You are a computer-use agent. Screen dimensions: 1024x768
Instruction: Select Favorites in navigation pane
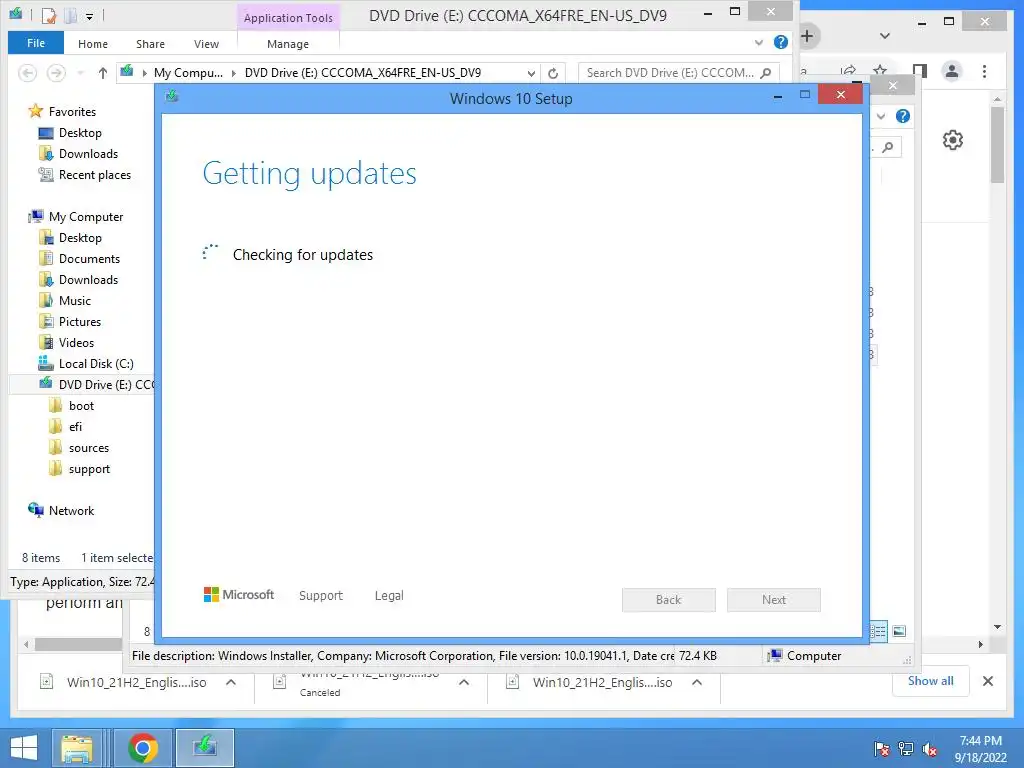pyautogui.click(x=72, y=112)
